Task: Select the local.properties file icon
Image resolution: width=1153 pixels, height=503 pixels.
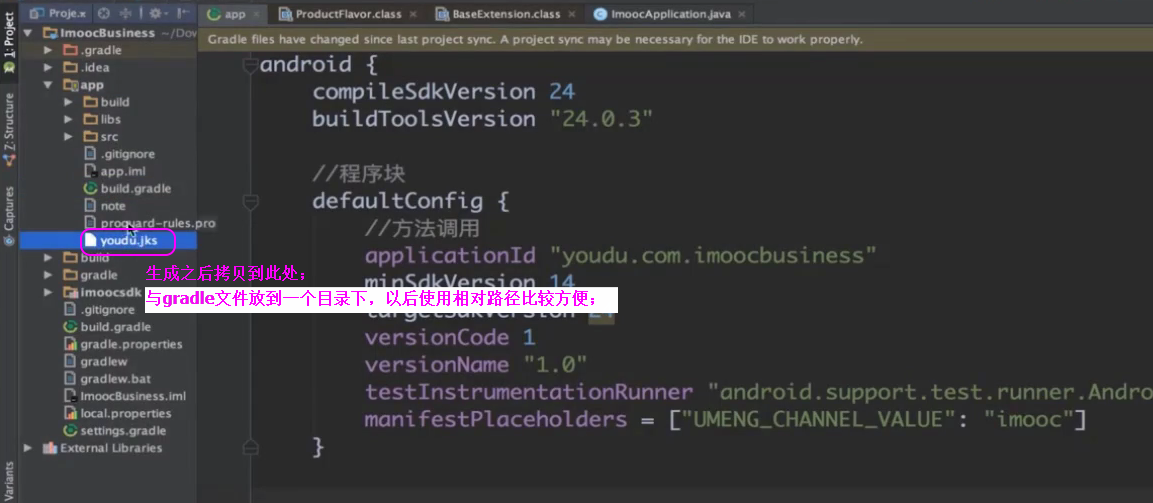Action: (x=71, y=413)
